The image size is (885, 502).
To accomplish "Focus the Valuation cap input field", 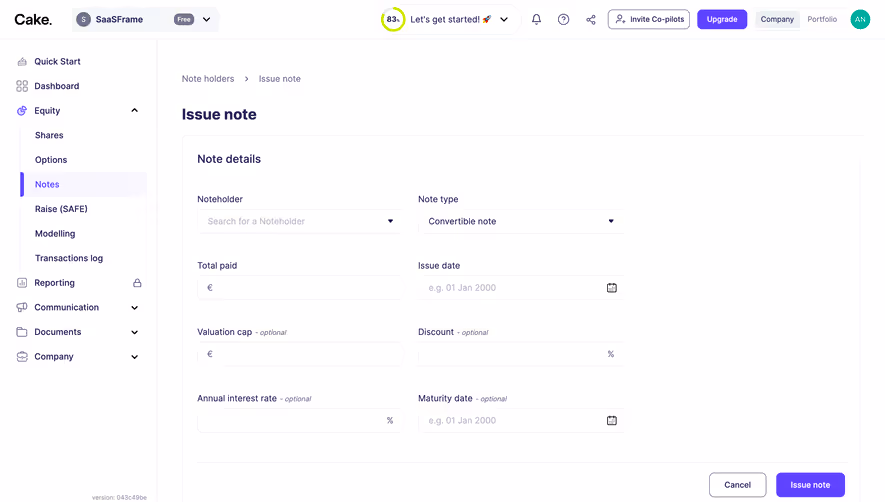I will [299, 355].
